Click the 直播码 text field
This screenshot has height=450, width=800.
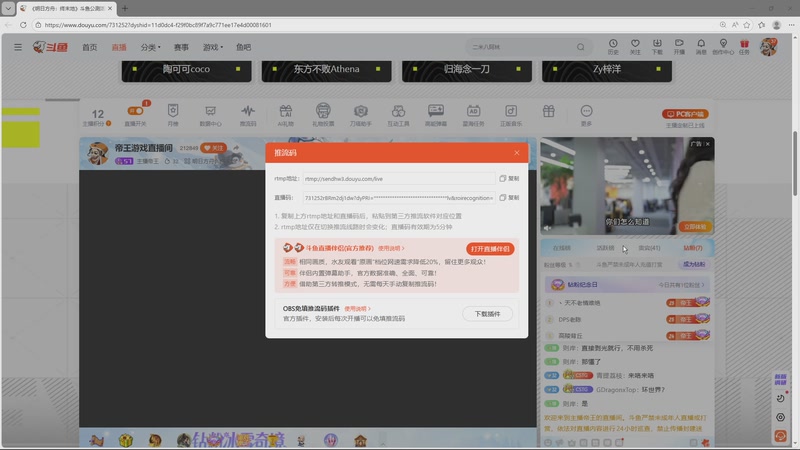(398, 197)
